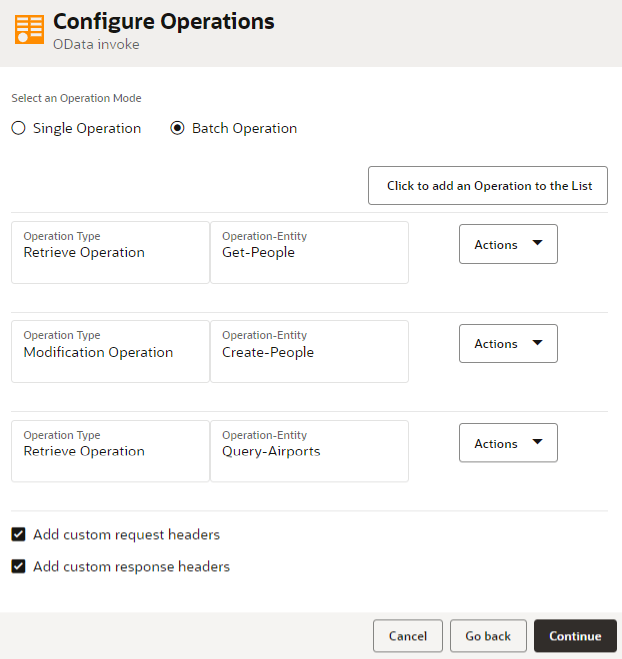
Task: Click the Query-Airports Operation-Entity field
Action: click(x=309, y=451)
